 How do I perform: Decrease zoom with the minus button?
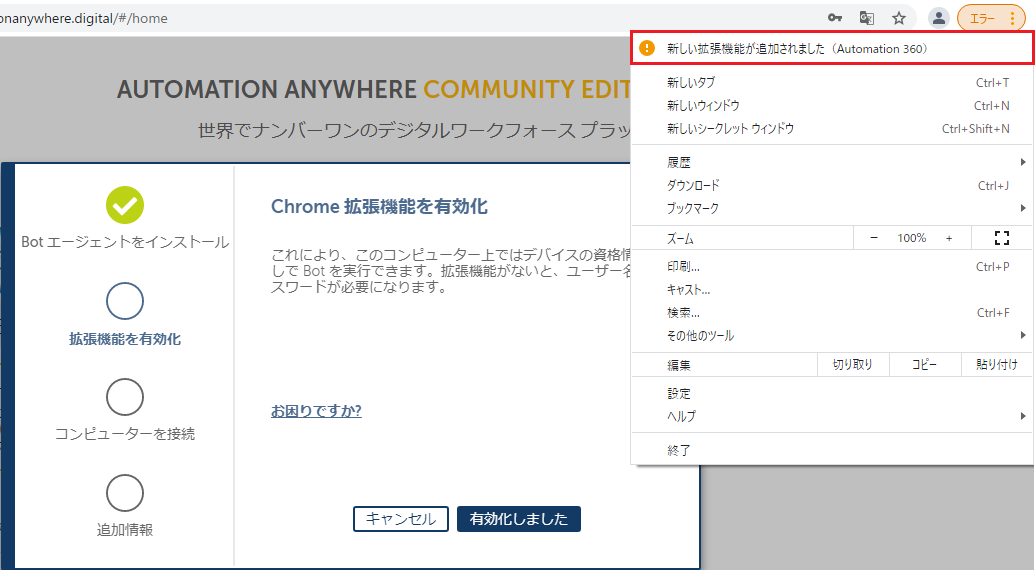(x=874, y=238)
